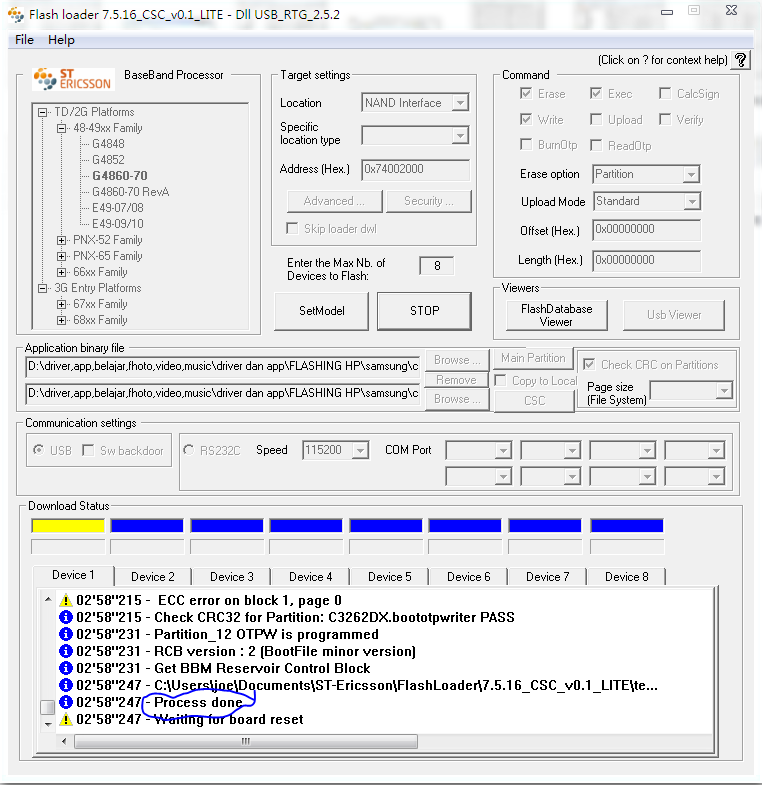Switch to the Device 8 tab

coord(626,577)
